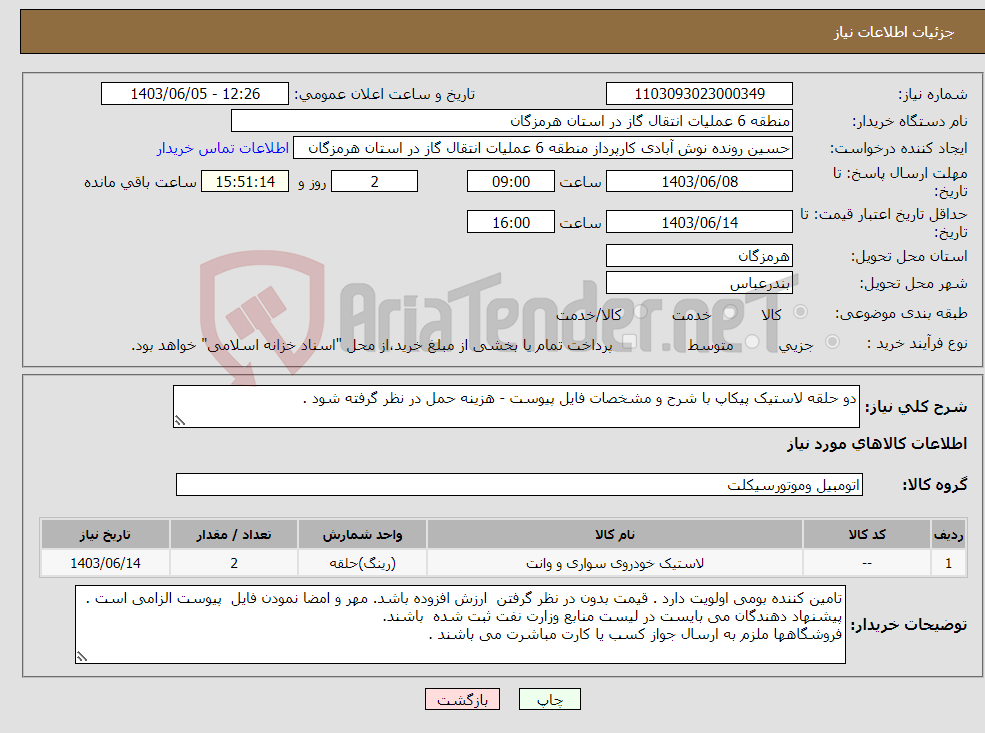This screenshot has width=985, height=733.
Task: Click the deadline time field 09:00
Action: click(511, 182)
